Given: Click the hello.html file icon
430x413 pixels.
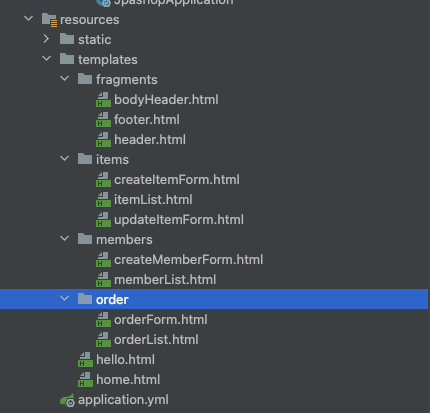Looking at the screenshot, I should pyautogui.click(x=85, y=360).
